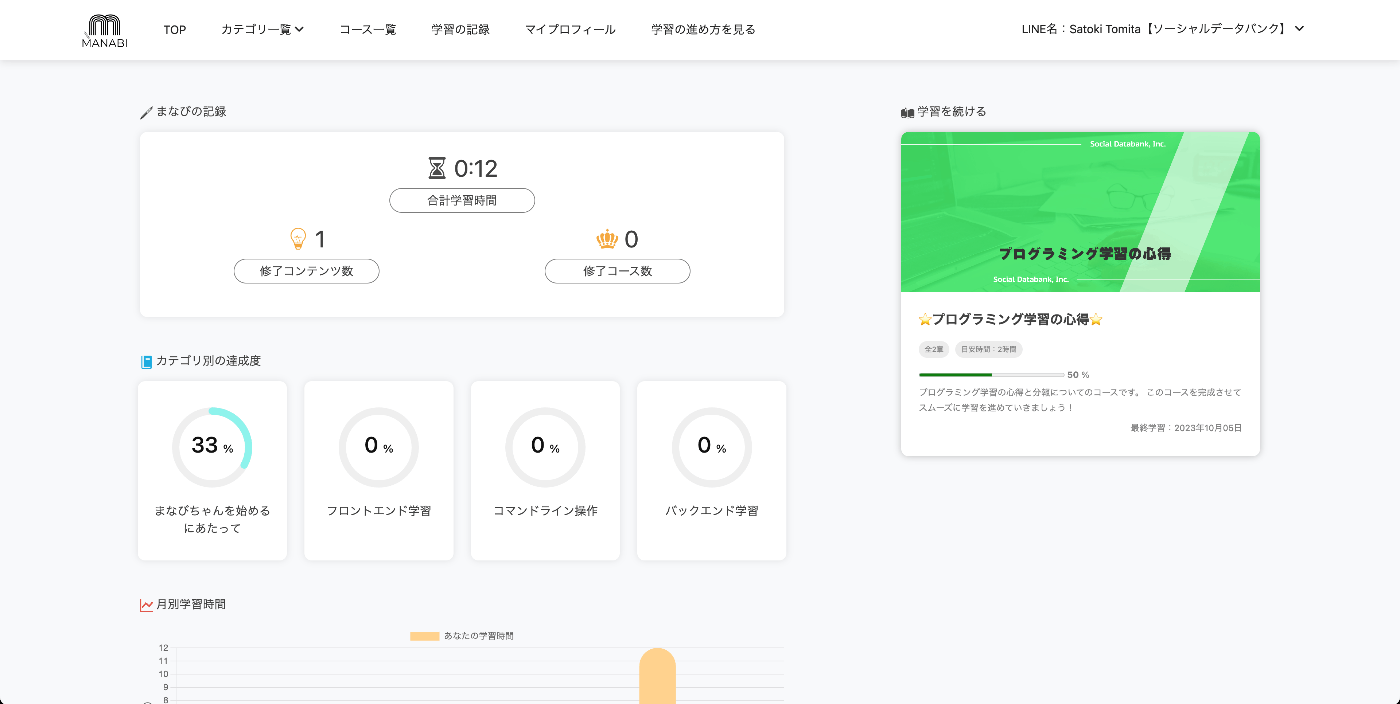Expand the LINE名 Satoki Tomita account menu

[x=1163, y=29]
